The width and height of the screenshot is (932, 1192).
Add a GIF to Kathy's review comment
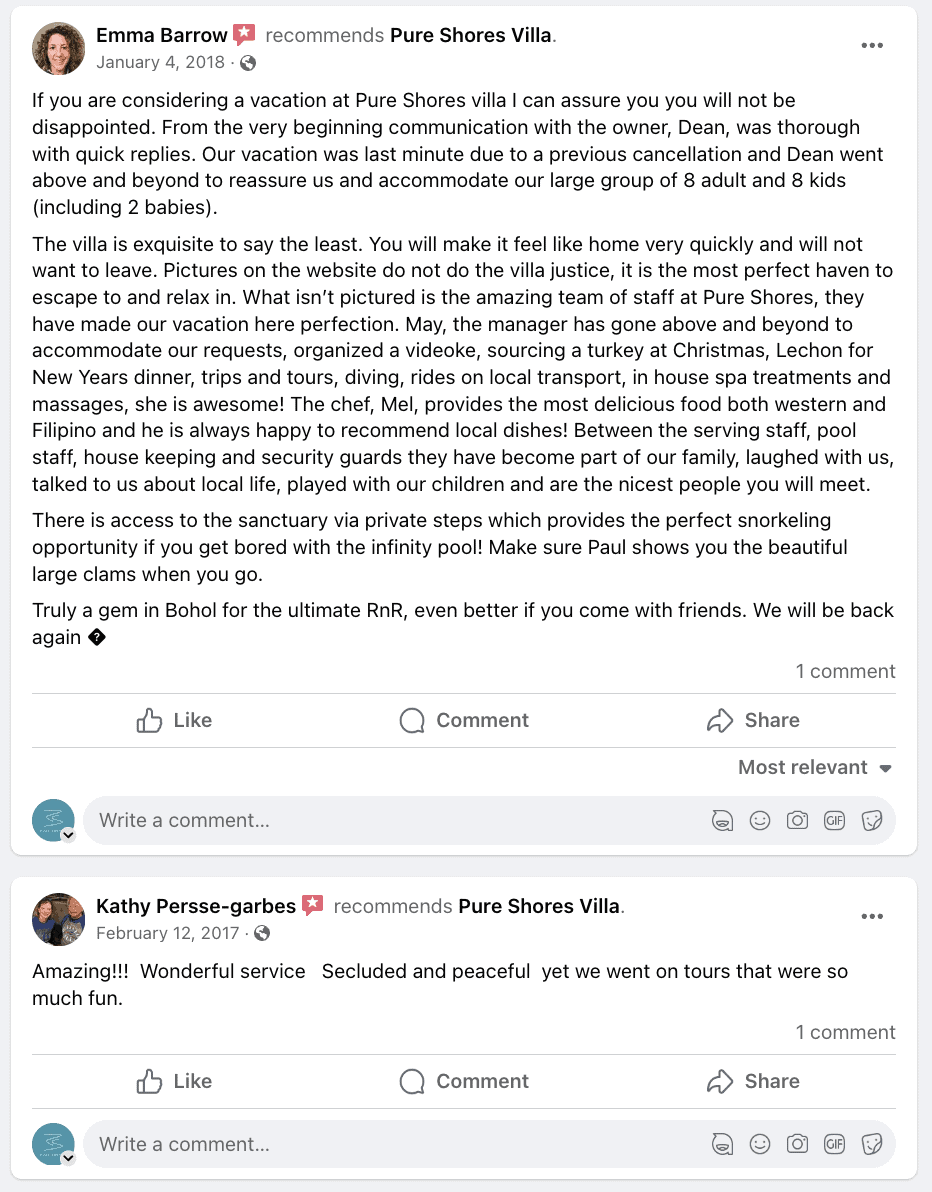coord(834,1144)
